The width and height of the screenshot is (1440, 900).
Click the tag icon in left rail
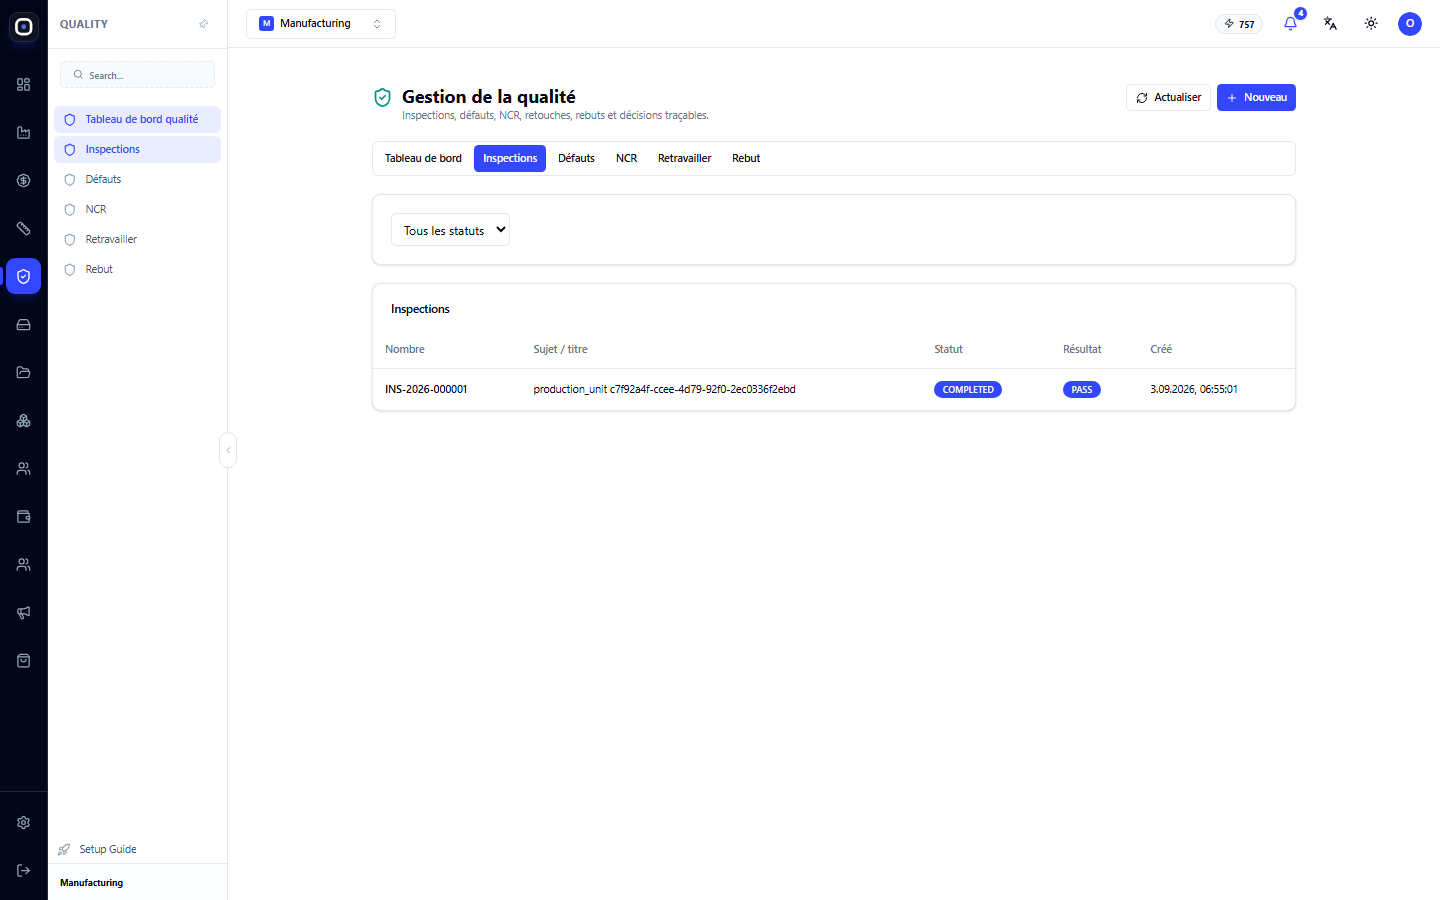(x=24, y=229)
